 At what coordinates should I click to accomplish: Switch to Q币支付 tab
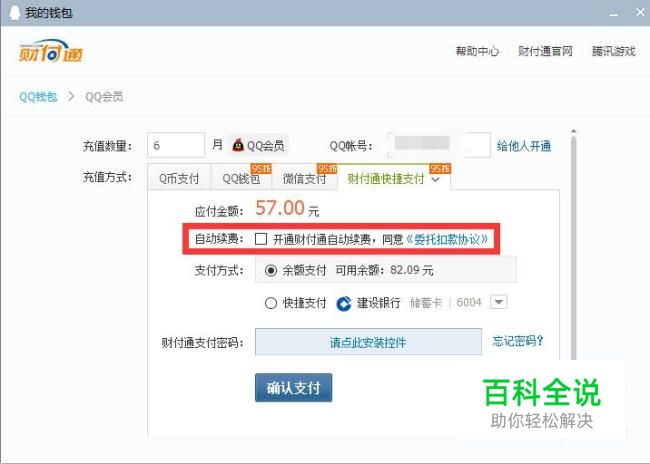point(179,178)
